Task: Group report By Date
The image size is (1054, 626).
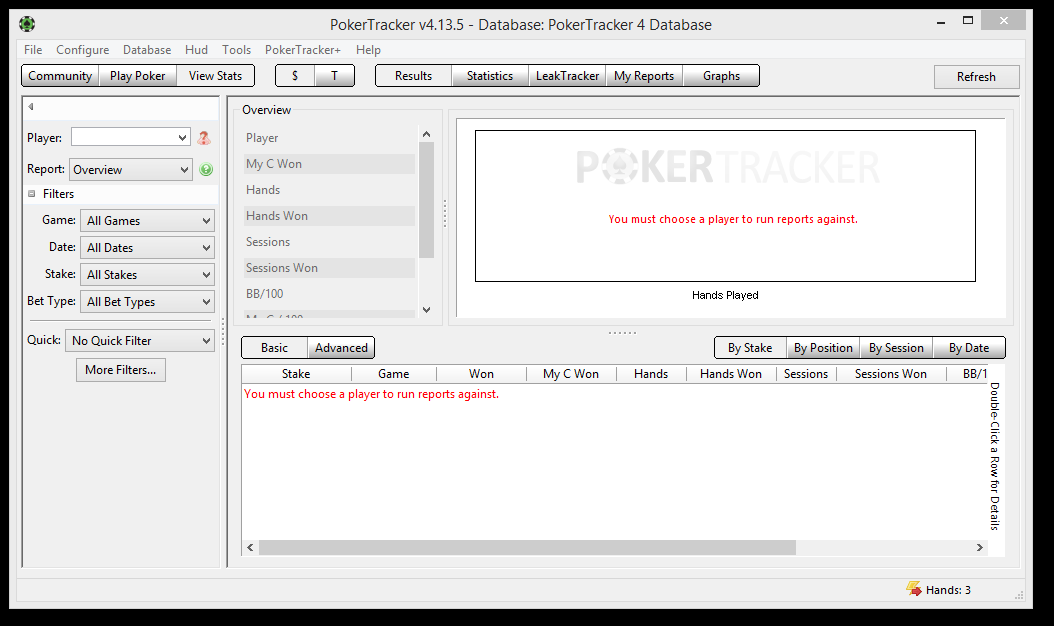Action: coord(969,348)
